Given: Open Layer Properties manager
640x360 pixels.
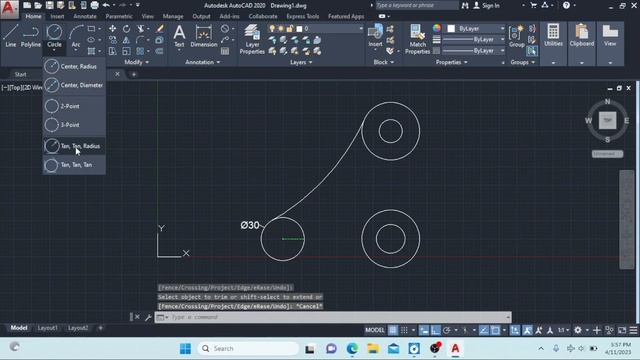Looking at the screenshot, I should [252, 39].
